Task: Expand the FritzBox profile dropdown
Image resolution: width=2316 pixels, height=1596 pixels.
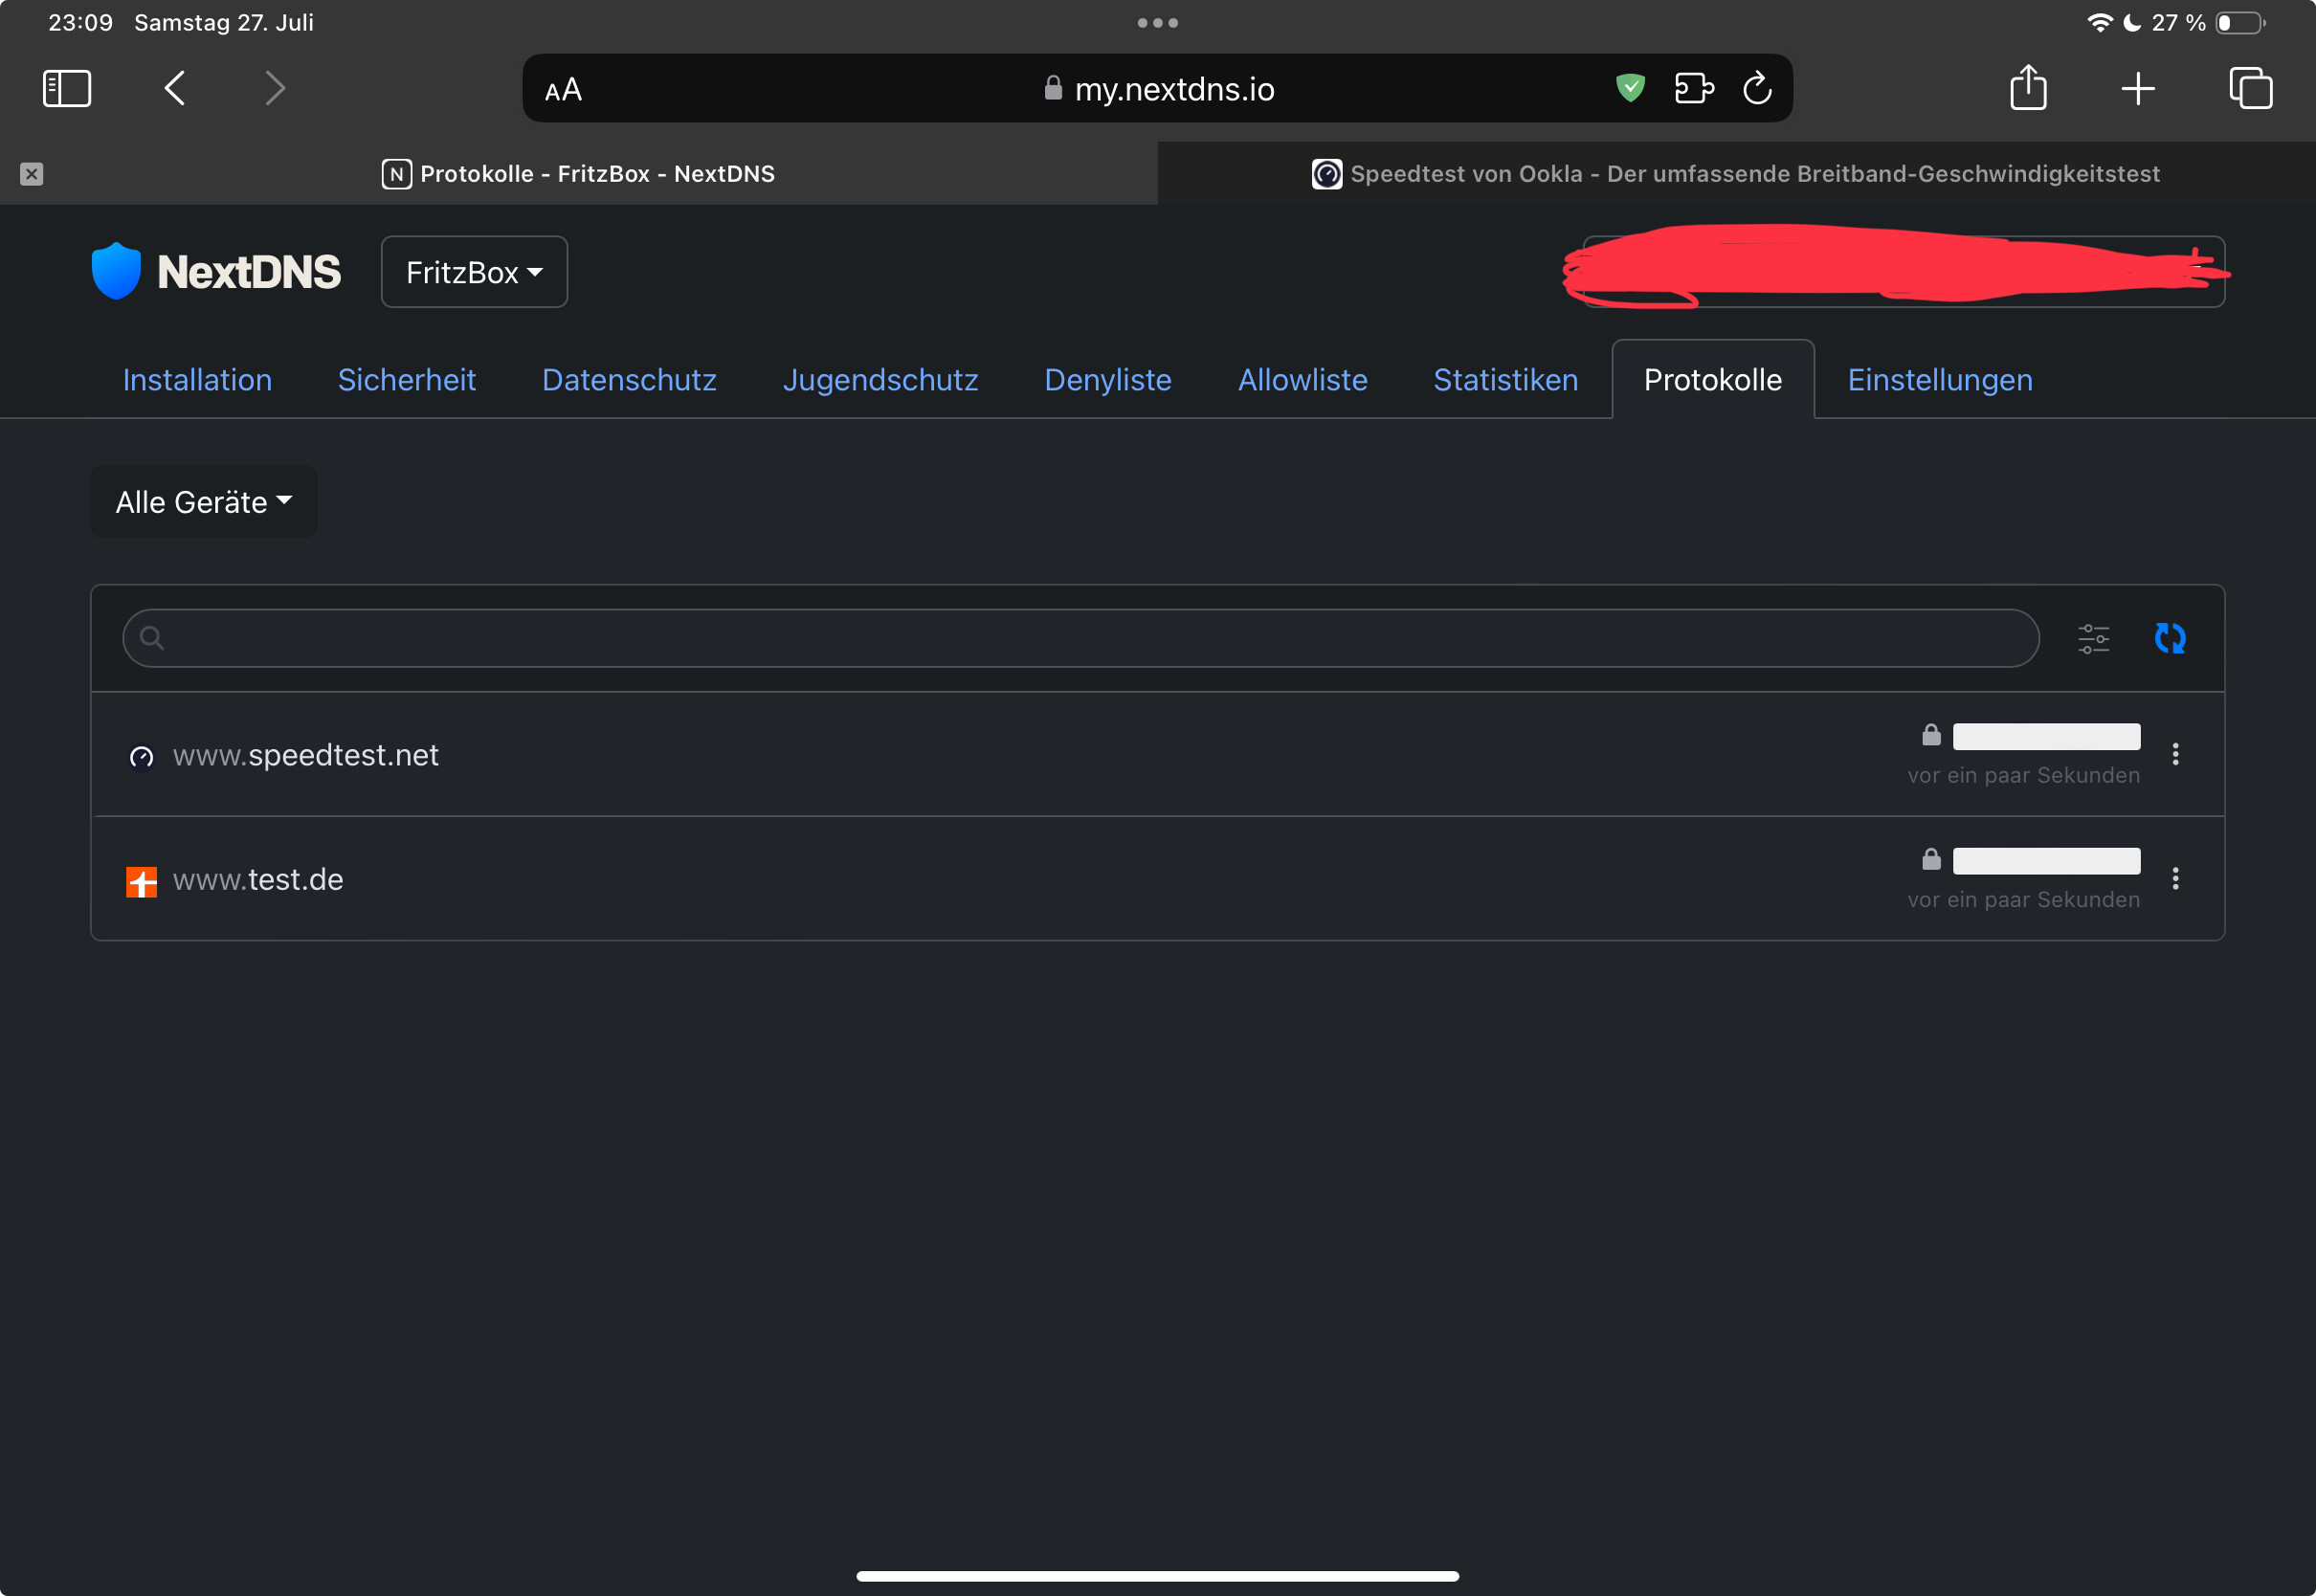Action: click(474, 272)
